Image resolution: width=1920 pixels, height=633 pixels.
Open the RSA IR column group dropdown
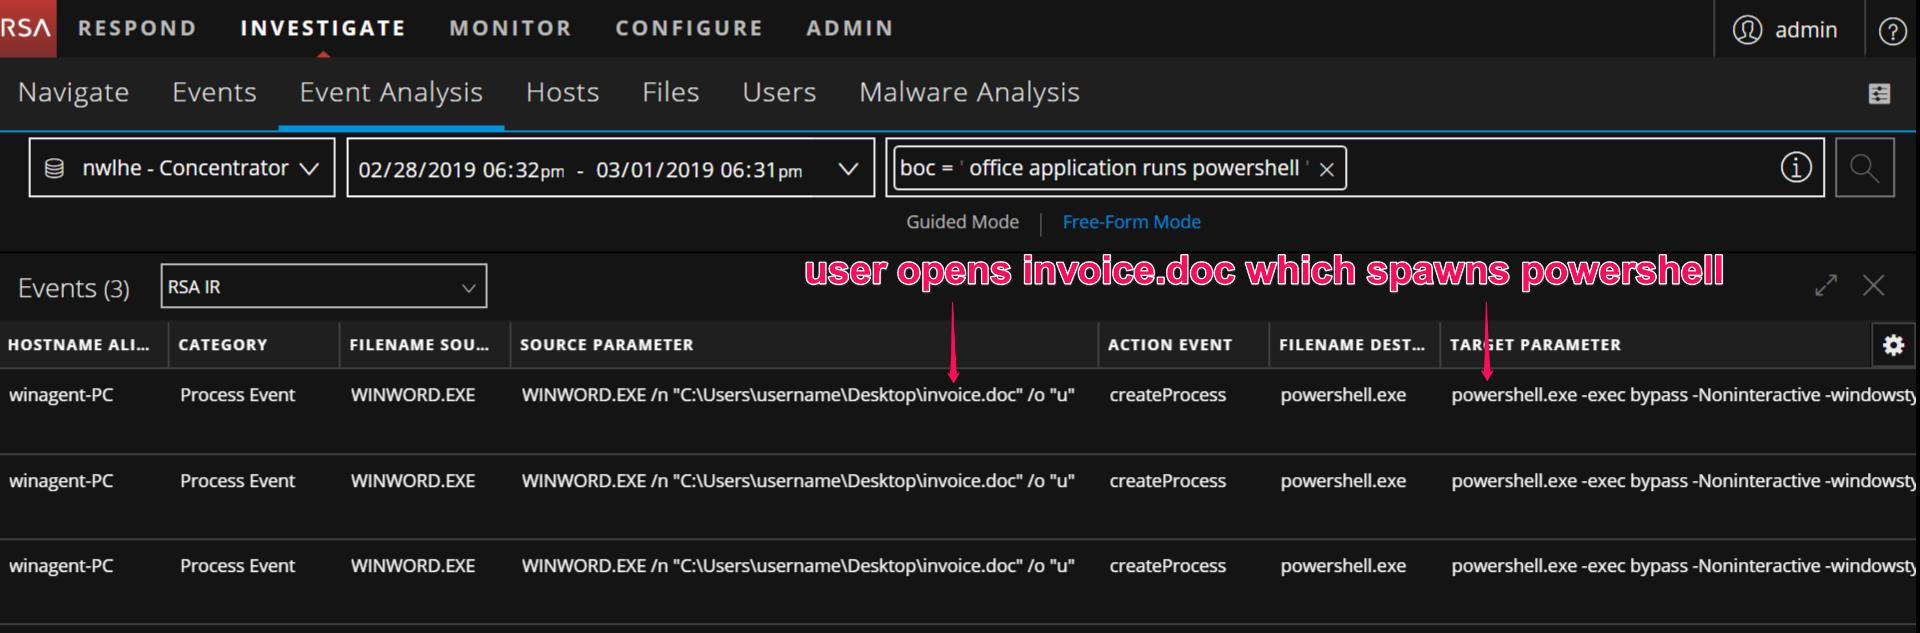pos(323,287)
